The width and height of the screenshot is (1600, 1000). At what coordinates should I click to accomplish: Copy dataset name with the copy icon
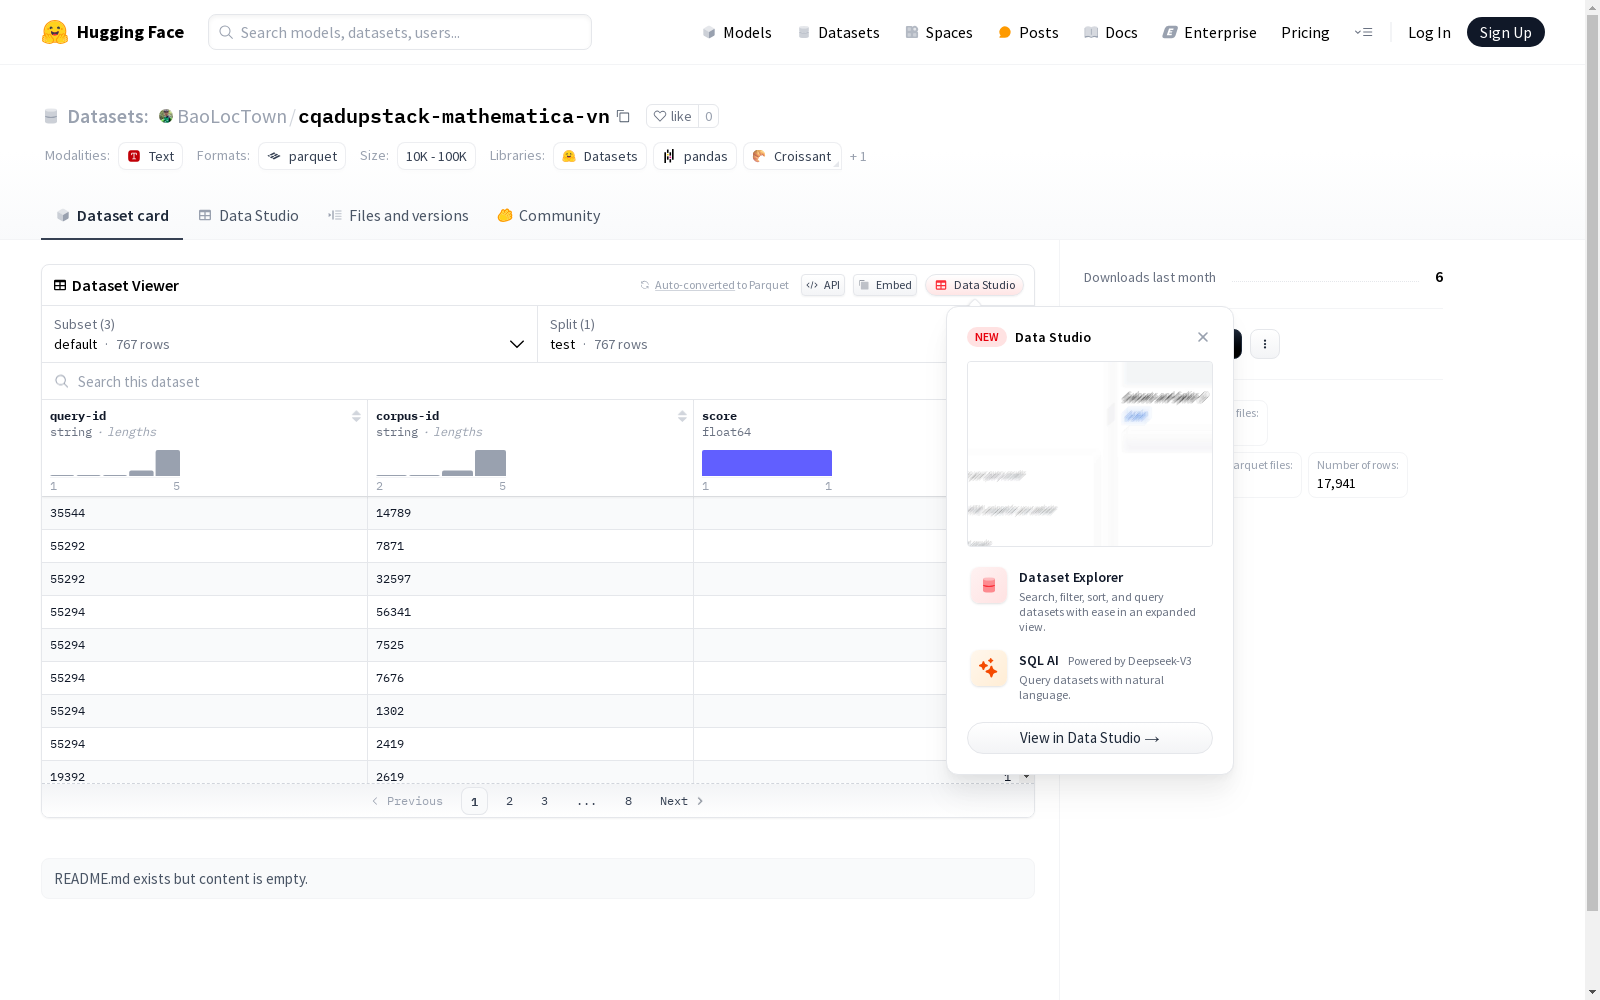[x=623, y=116]
